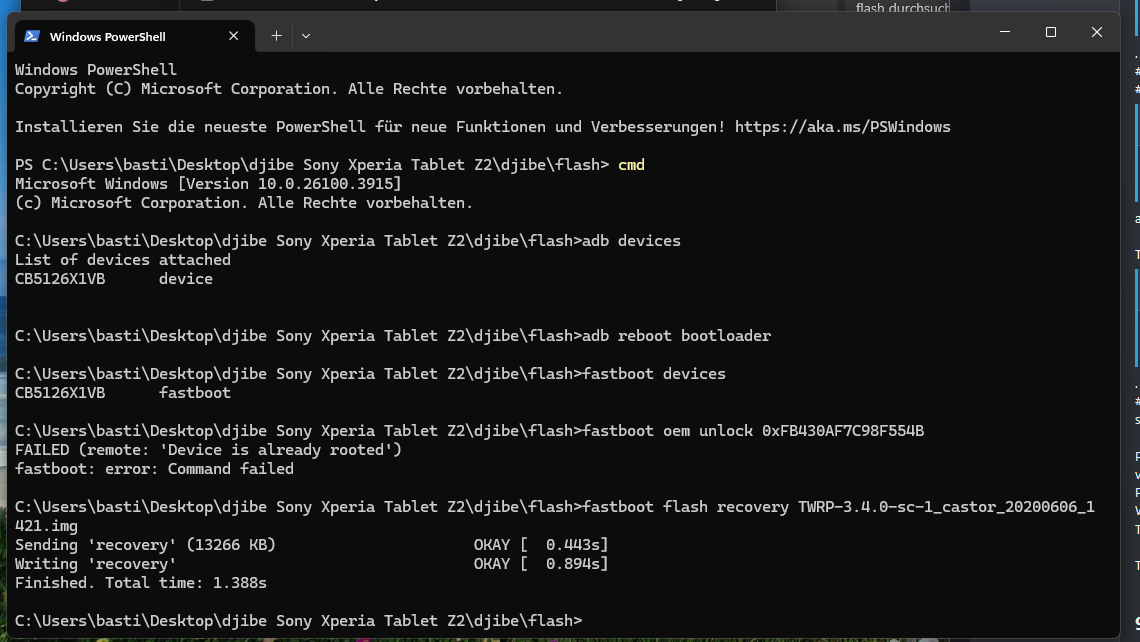Click the CB5126X1VB device serial under adb devices
Image resolution: width=1140 pixels, height=642 pixels.
60,279
